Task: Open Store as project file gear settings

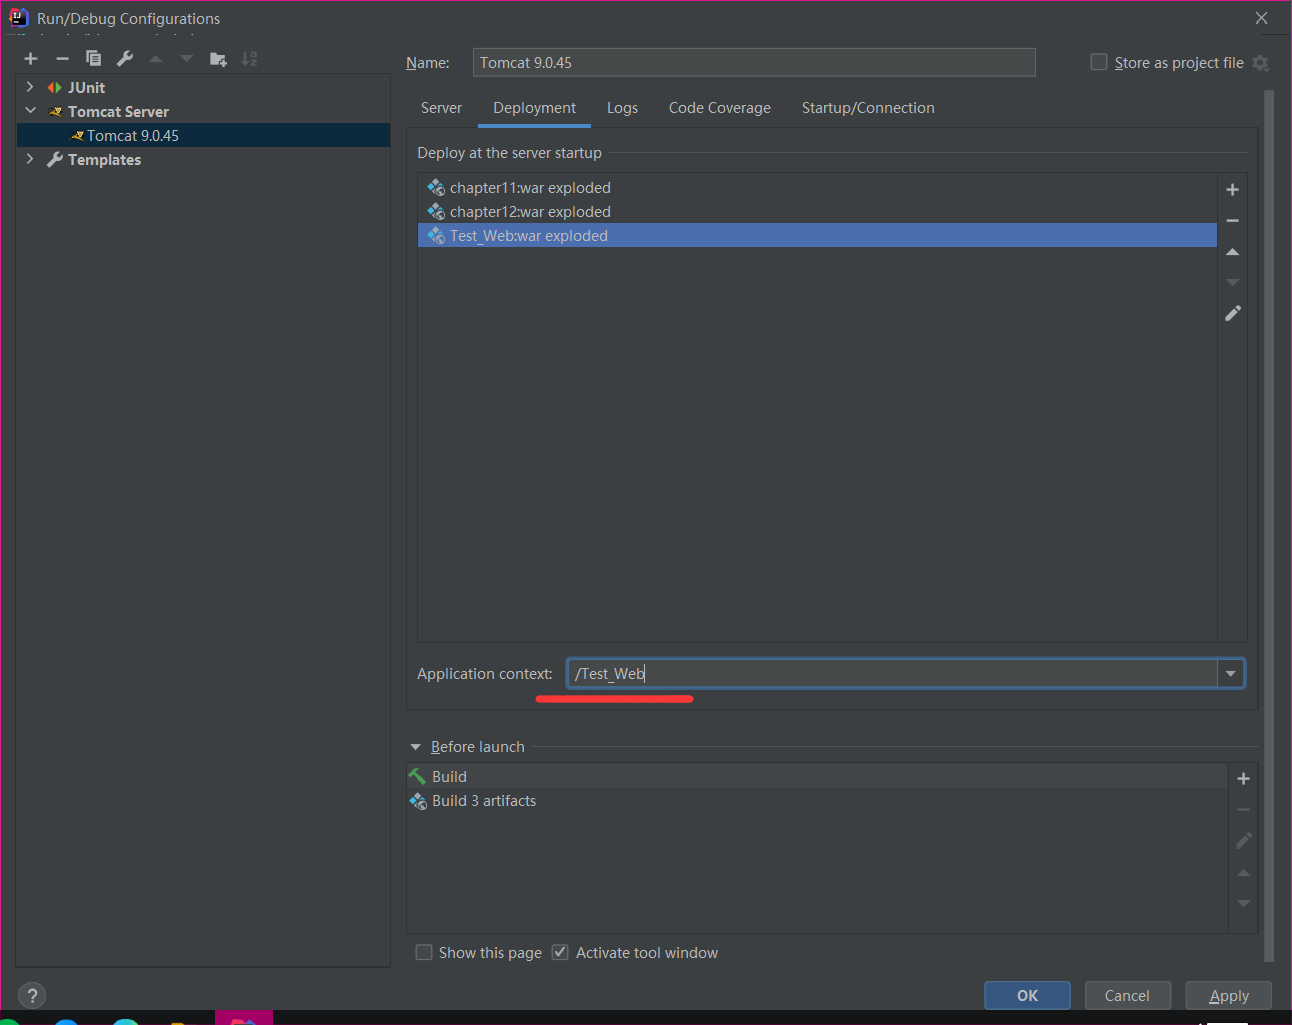Action: [x=1261, y=63]
